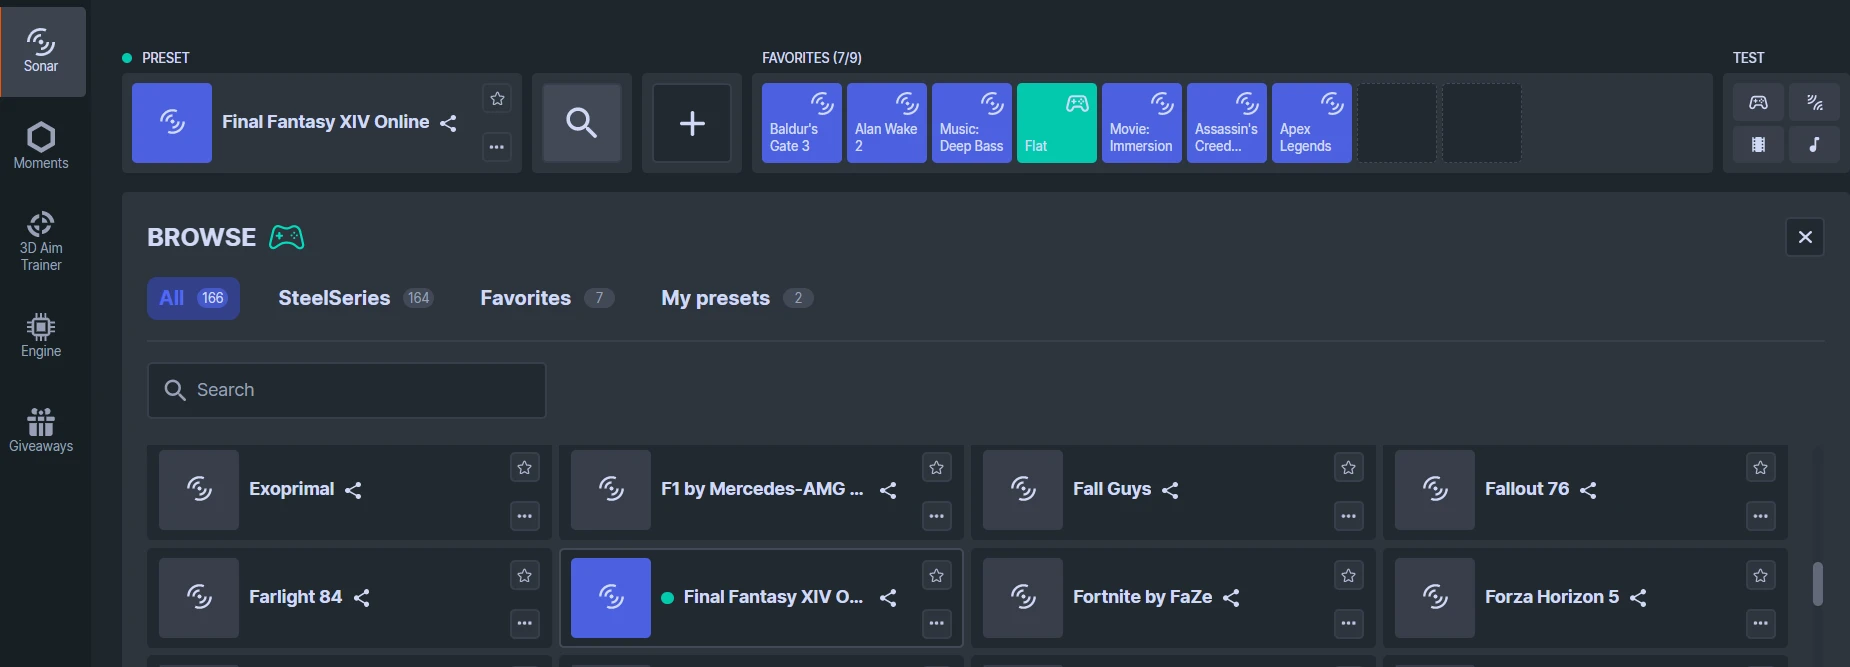
Task: Switch to the Favorites tab
Action: [547, 298]
